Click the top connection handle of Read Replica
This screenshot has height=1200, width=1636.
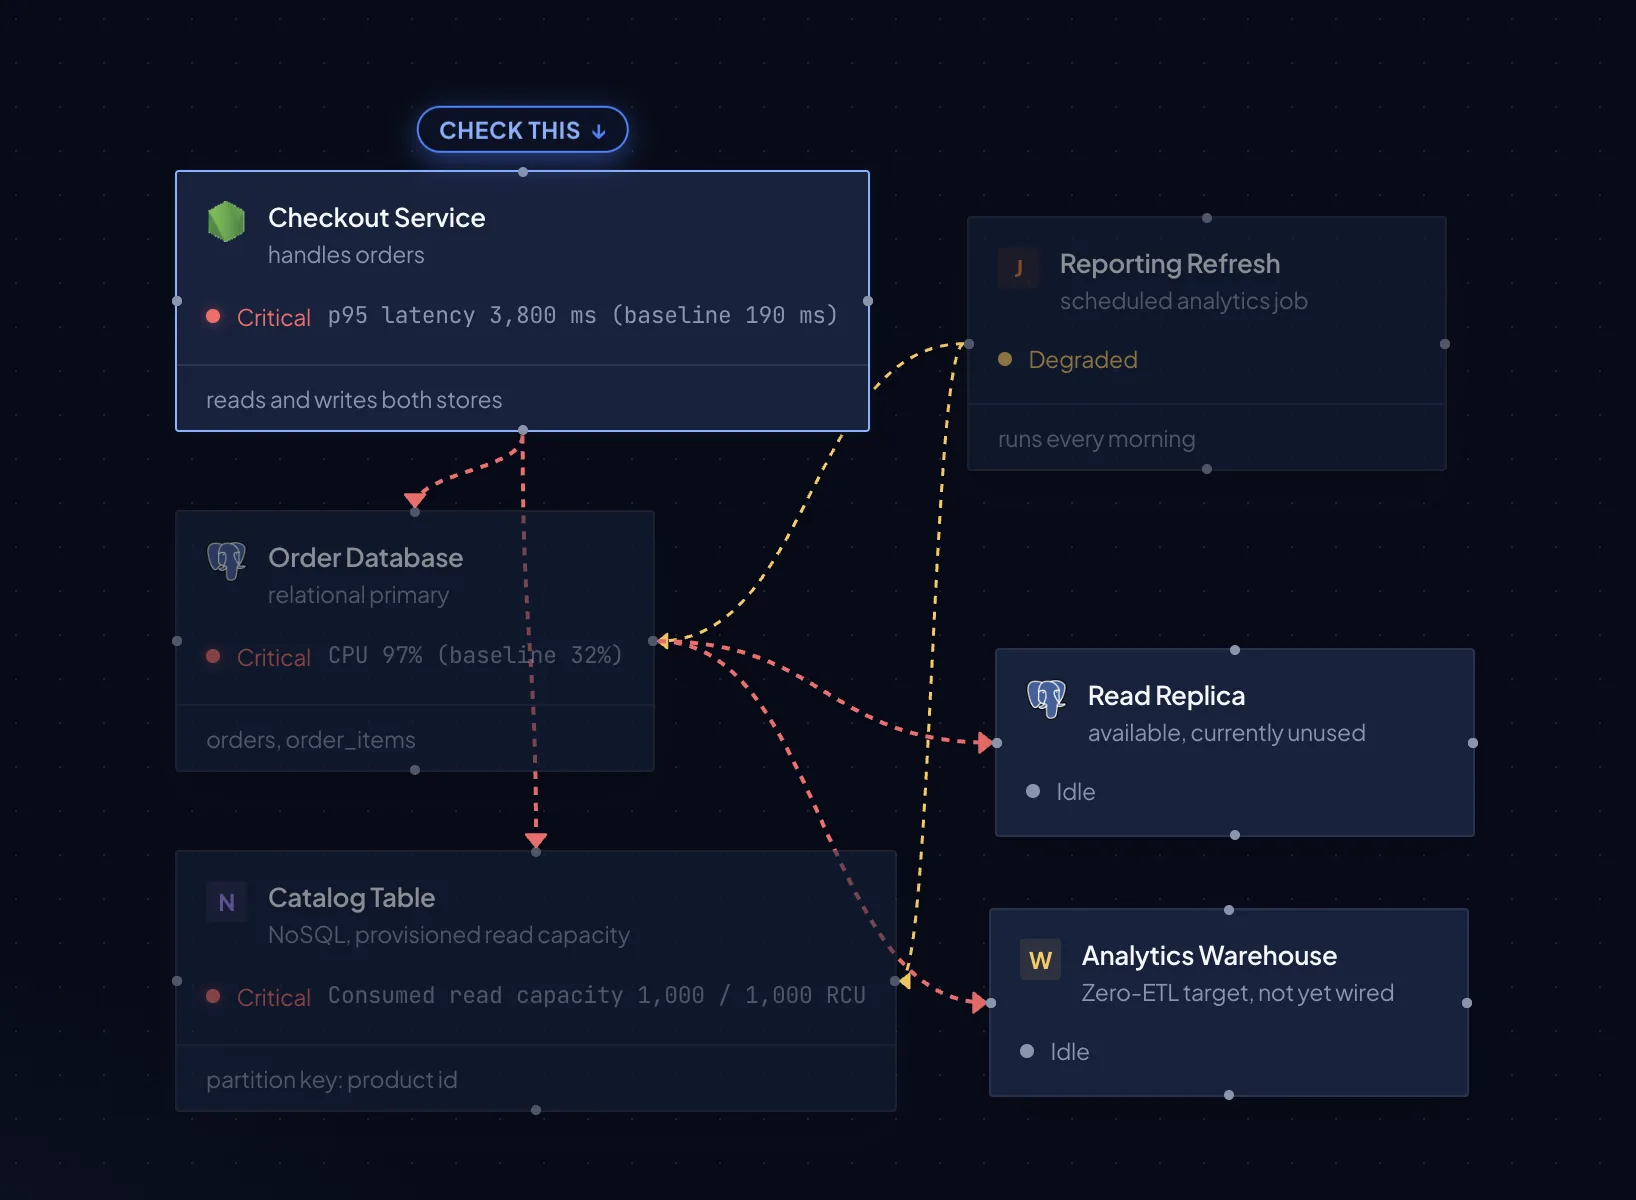point(1235,650)
